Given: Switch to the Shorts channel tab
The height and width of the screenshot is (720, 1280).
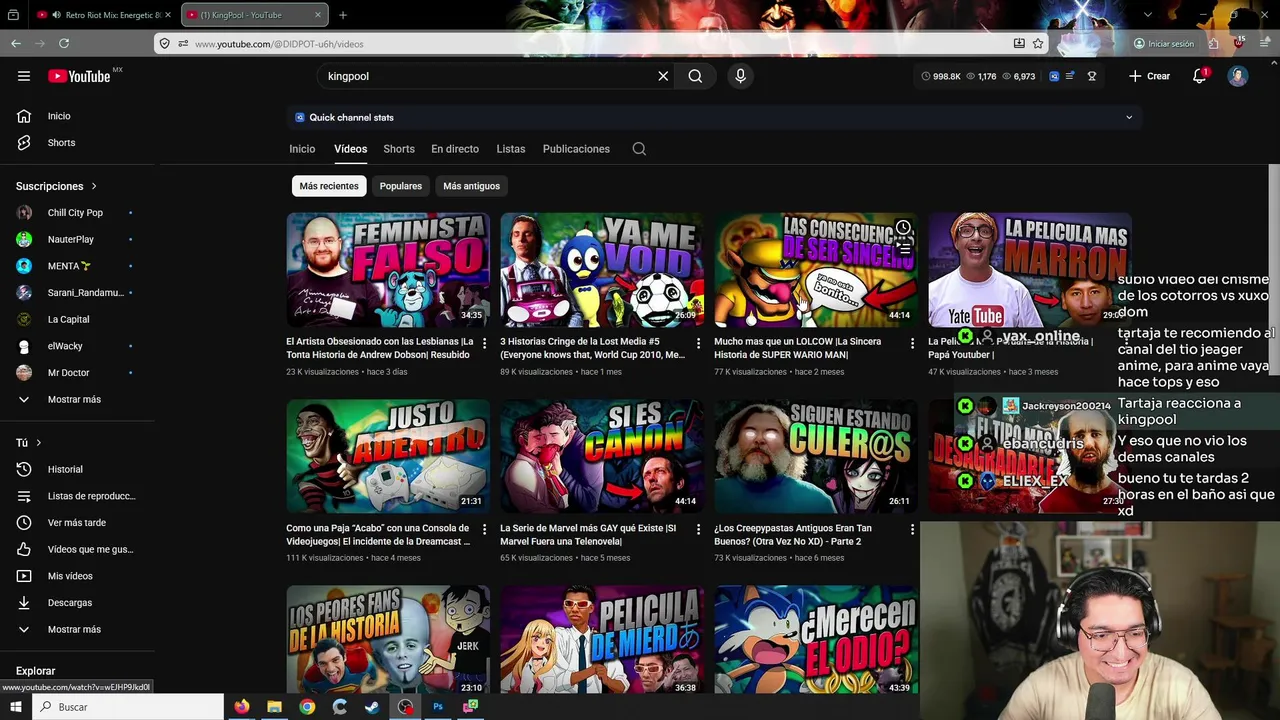Looking at the screenshot, I should 399,149.
